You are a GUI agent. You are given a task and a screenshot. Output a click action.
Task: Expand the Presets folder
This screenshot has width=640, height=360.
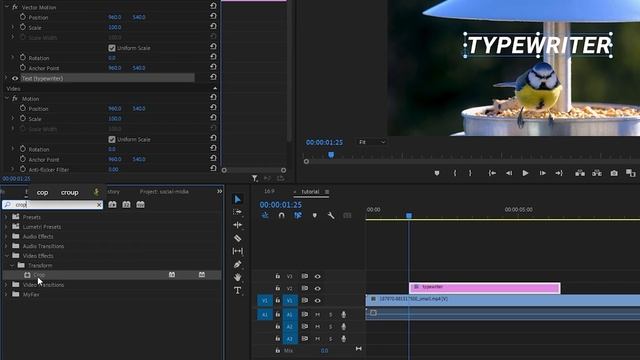(6, 217)
